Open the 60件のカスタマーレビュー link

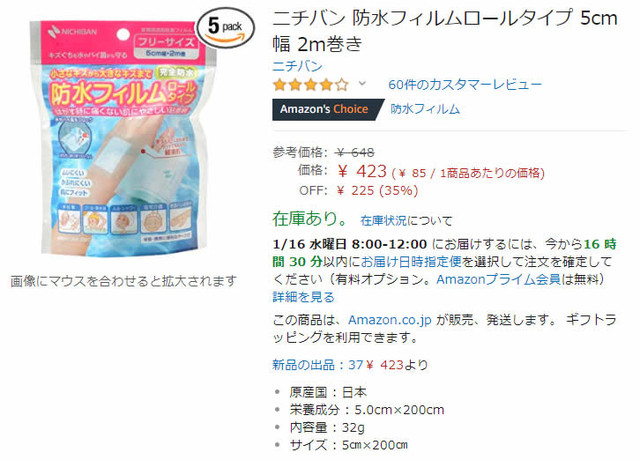pos(465,84)
